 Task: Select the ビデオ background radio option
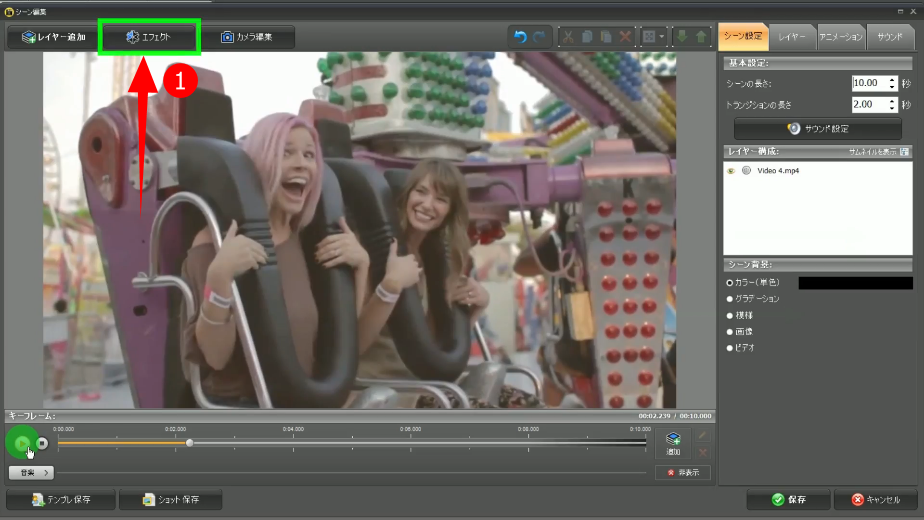tap(730, 348)
